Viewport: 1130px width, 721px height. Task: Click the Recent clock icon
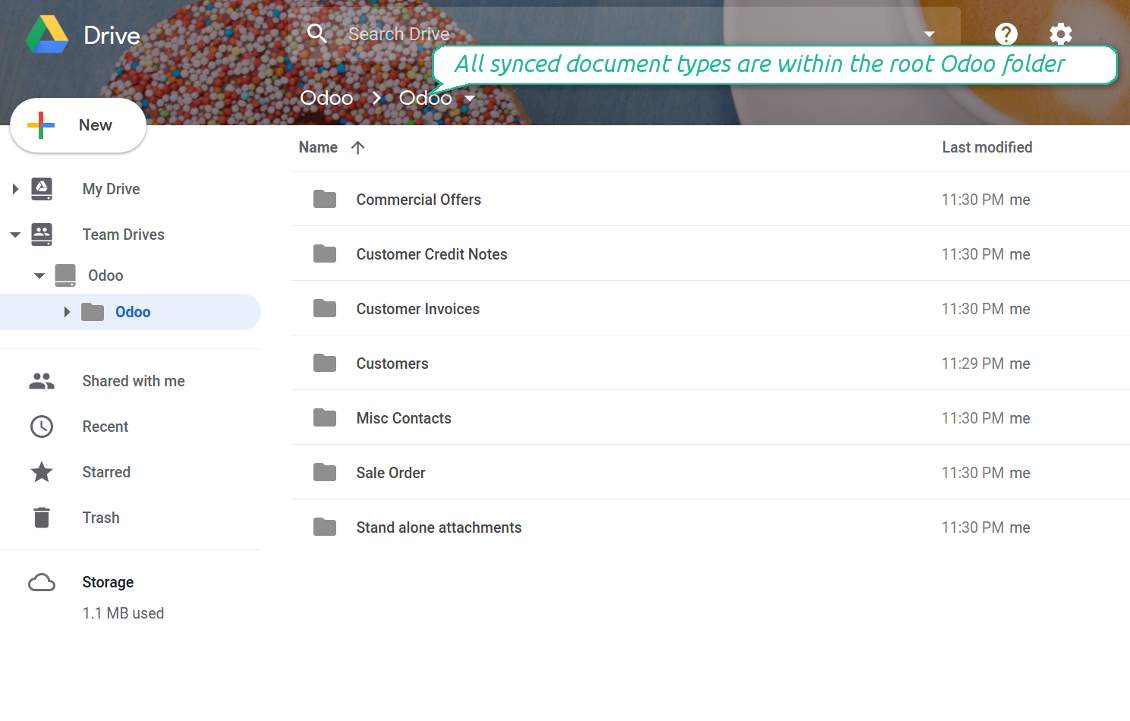point(42,427)
